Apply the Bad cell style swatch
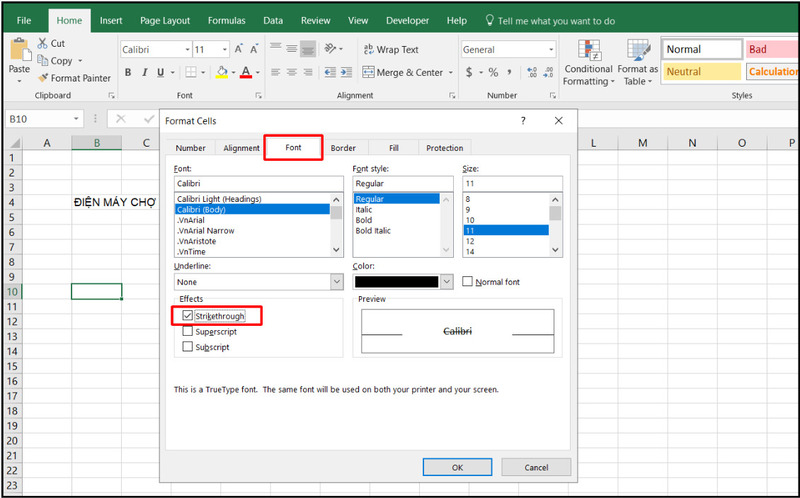 771,49
